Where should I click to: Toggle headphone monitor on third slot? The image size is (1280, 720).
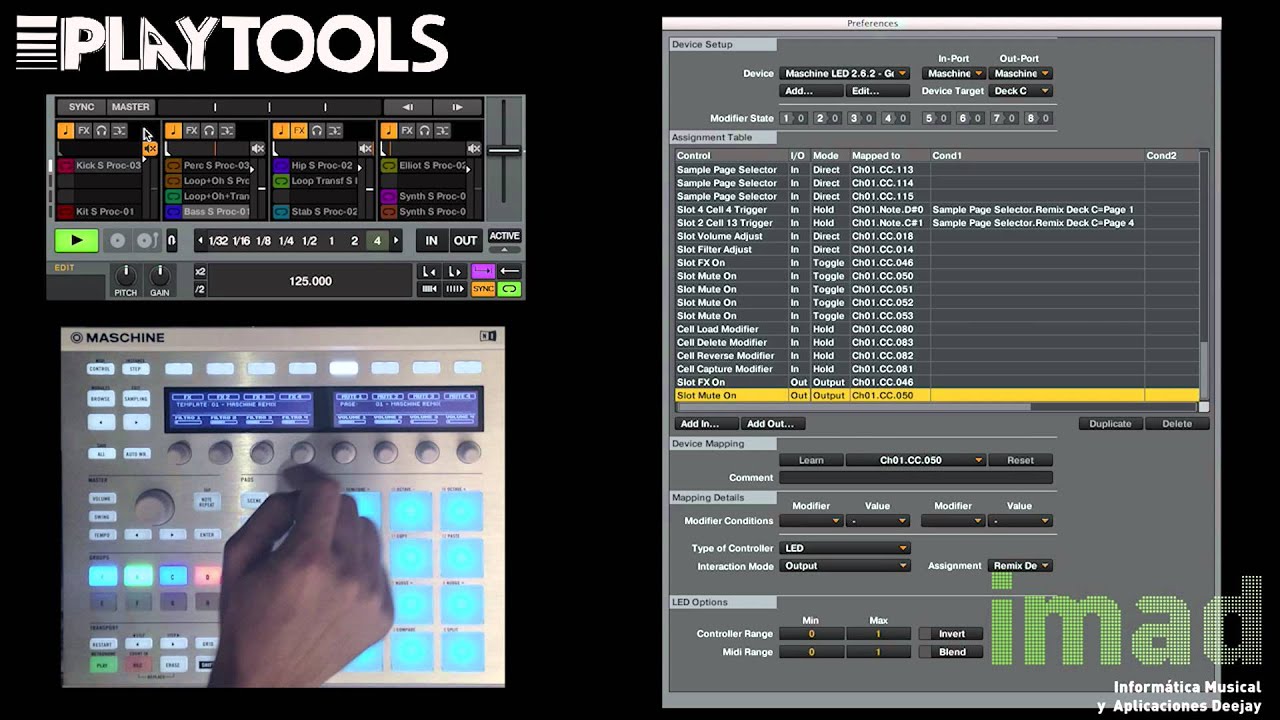[317, 130]
